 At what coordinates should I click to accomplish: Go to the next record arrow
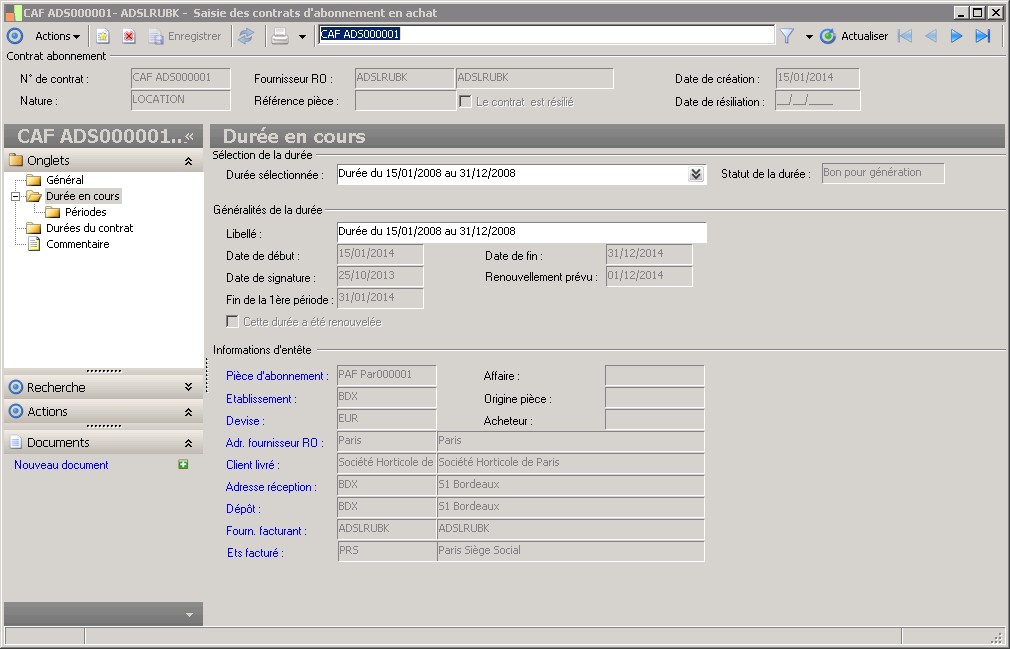pos(956,36)
